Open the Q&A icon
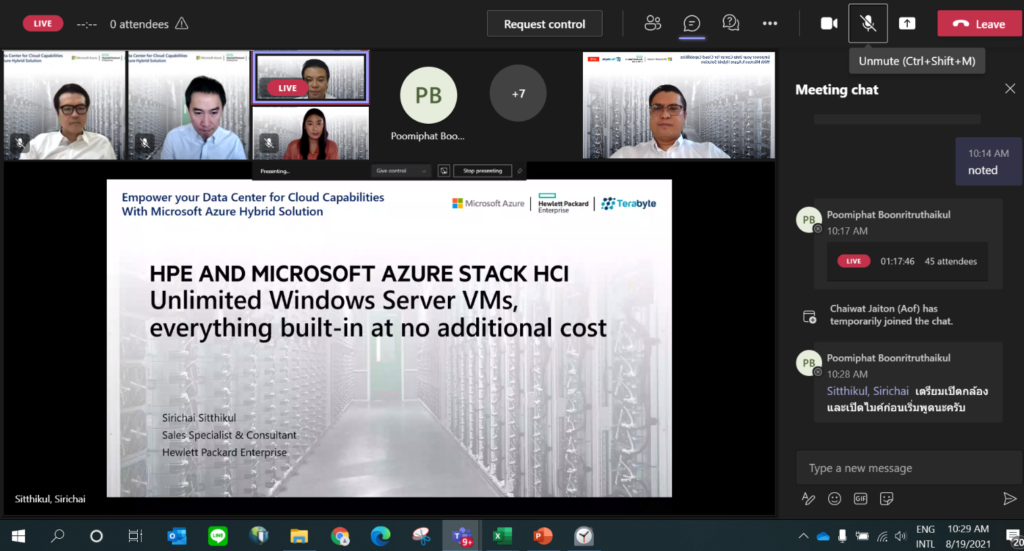This screenshot has height=551, width=1024. [731, 24]
